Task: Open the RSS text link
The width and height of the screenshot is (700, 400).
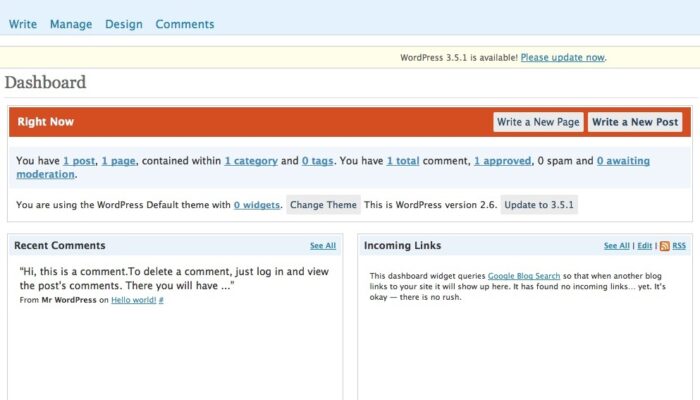Action: [x=679, y=246]
